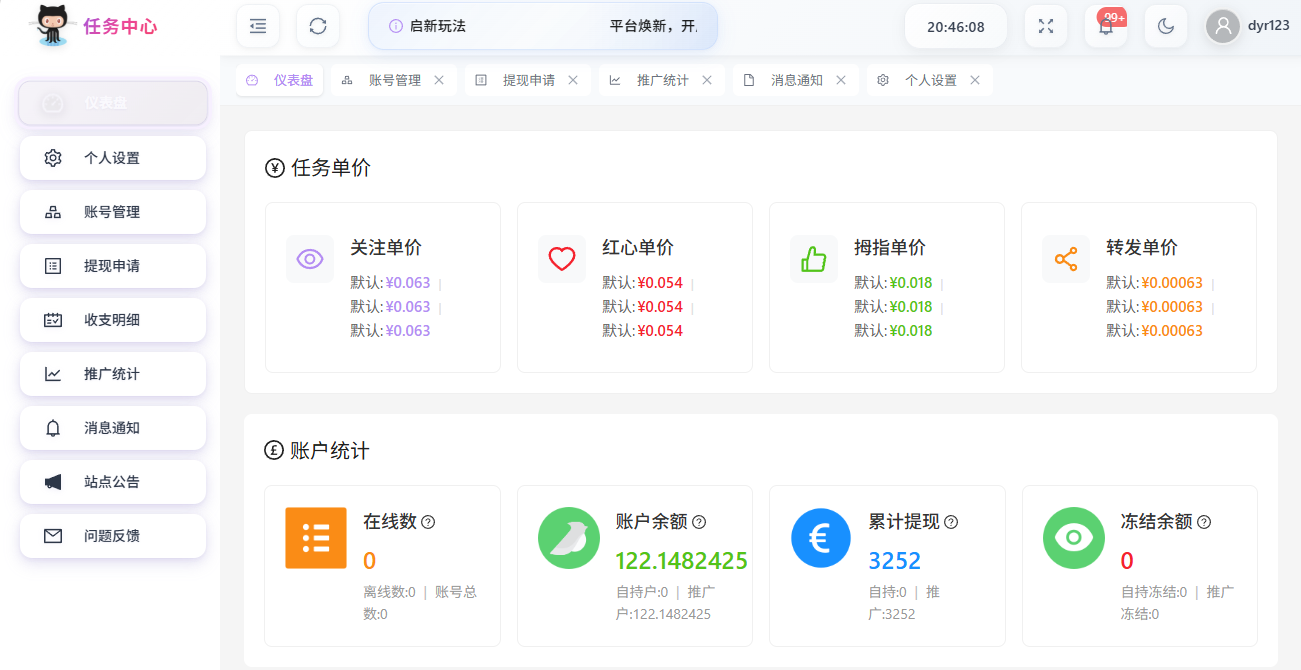1301x670 pixels.
Task: Close the 提现申请 tab
Action: (x=573, y=80)
